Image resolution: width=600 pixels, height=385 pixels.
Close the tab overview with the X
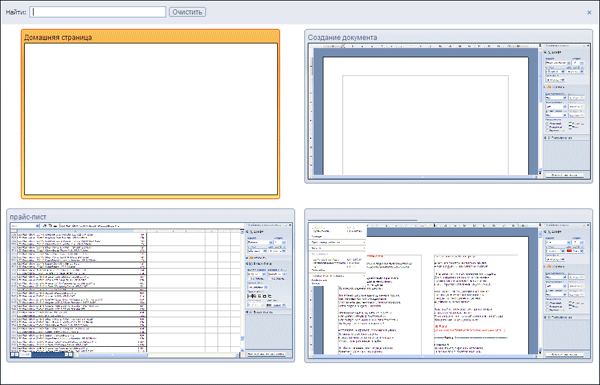coord(589,12)
